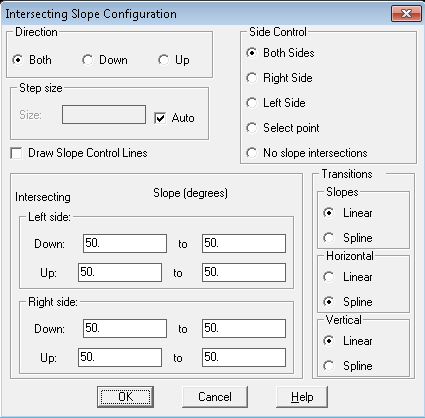Click Left side Down start slope field

point(125,243)
